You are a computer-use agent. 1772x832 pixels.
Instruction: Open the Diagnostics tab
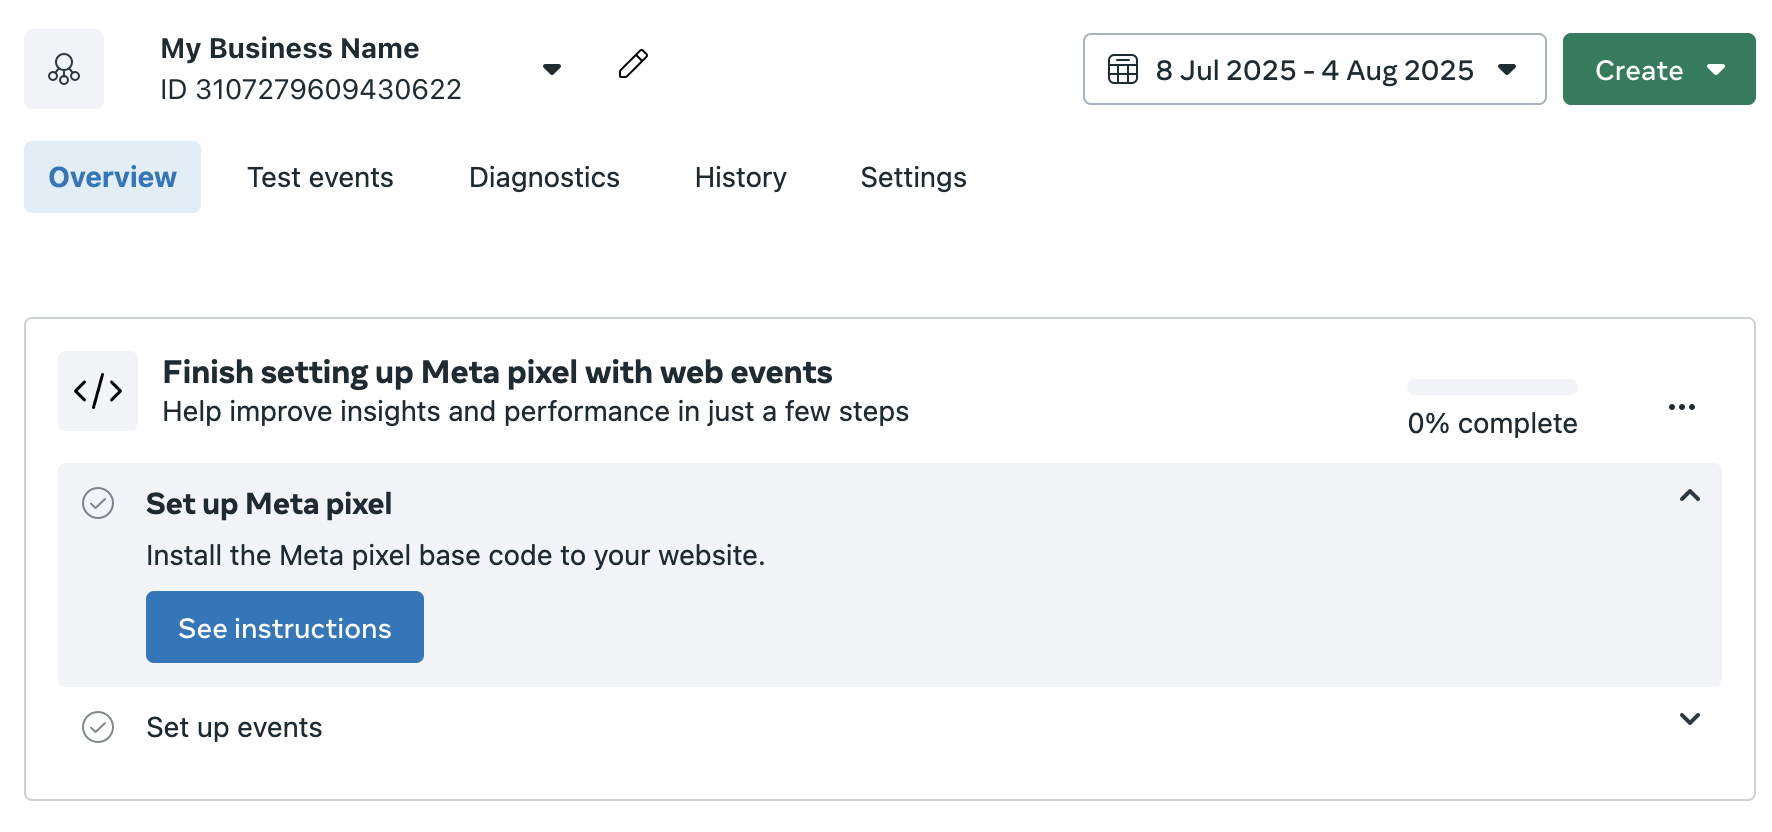coord(544,177)
